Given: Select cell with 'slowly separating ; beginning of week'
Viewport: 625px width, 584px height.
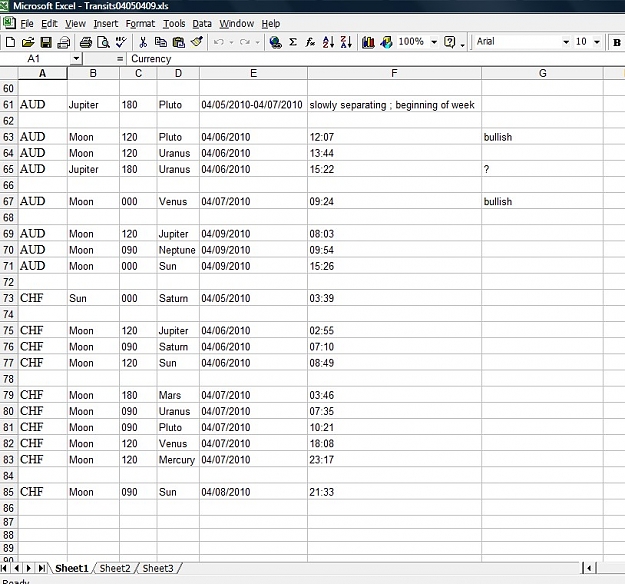Looking at the screenshot, I should tap(394, 105).
